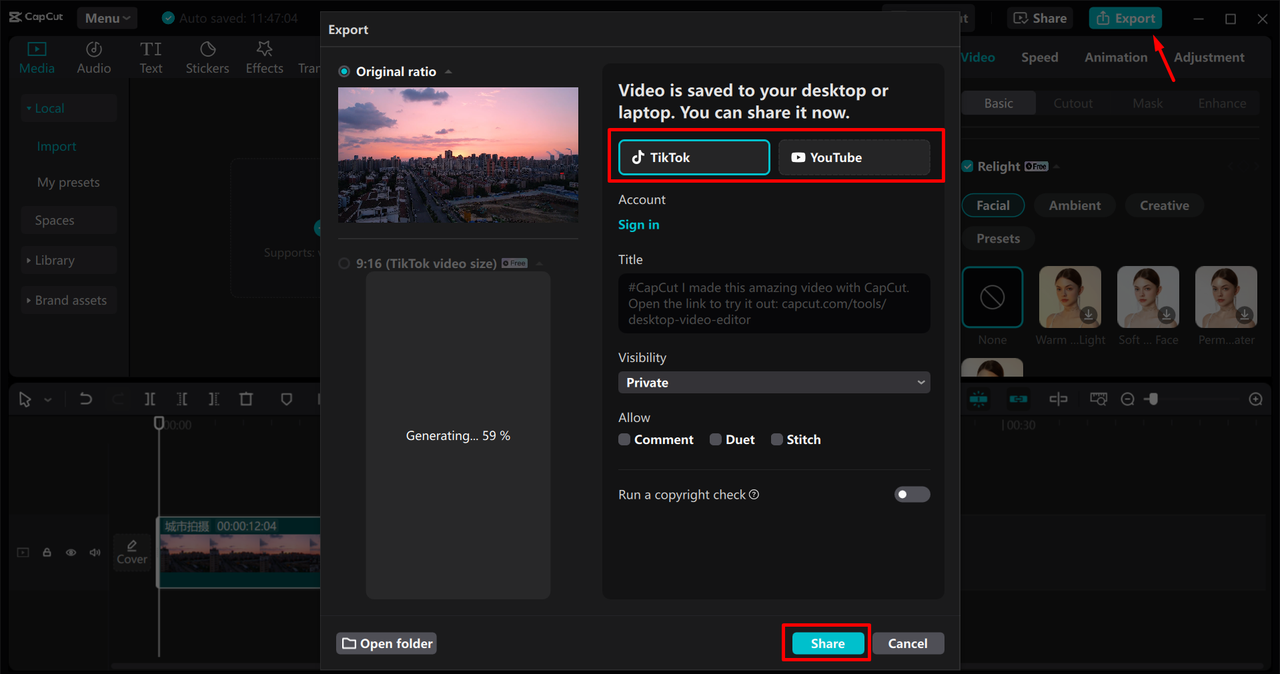The height and width of the screenshot is (674, 1280).
Task: Toggle the main track magnet icon
Action: point(978,399)
